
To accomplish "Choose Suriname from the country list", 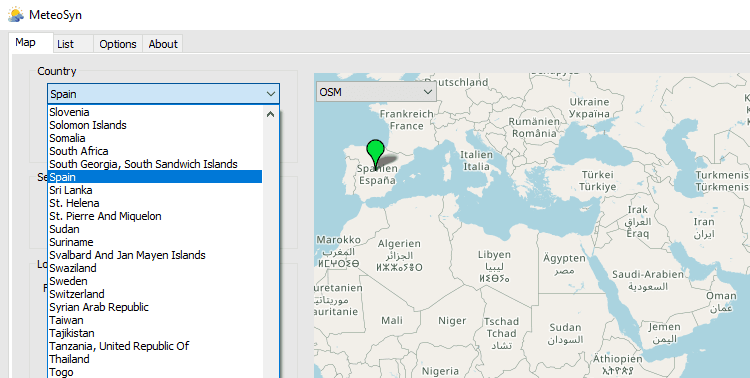I will [155, 242].
